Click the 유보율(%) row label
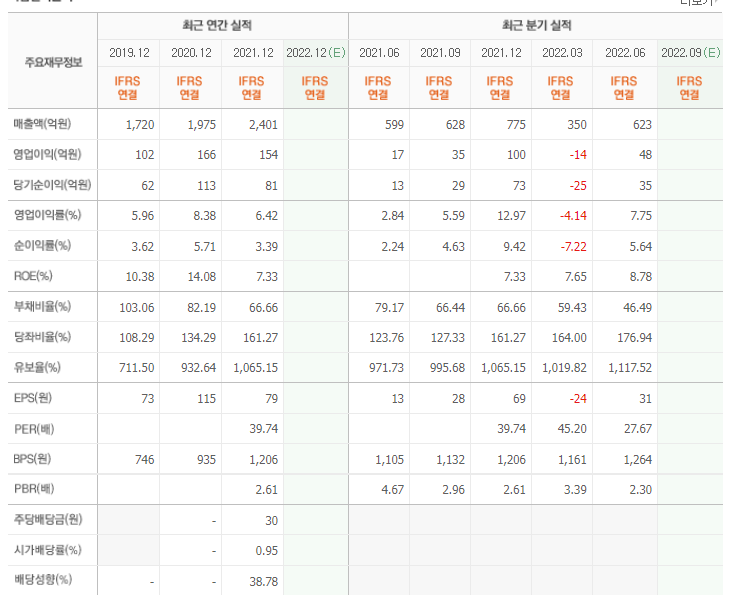The image size is (731, 595). click(37, 367)
